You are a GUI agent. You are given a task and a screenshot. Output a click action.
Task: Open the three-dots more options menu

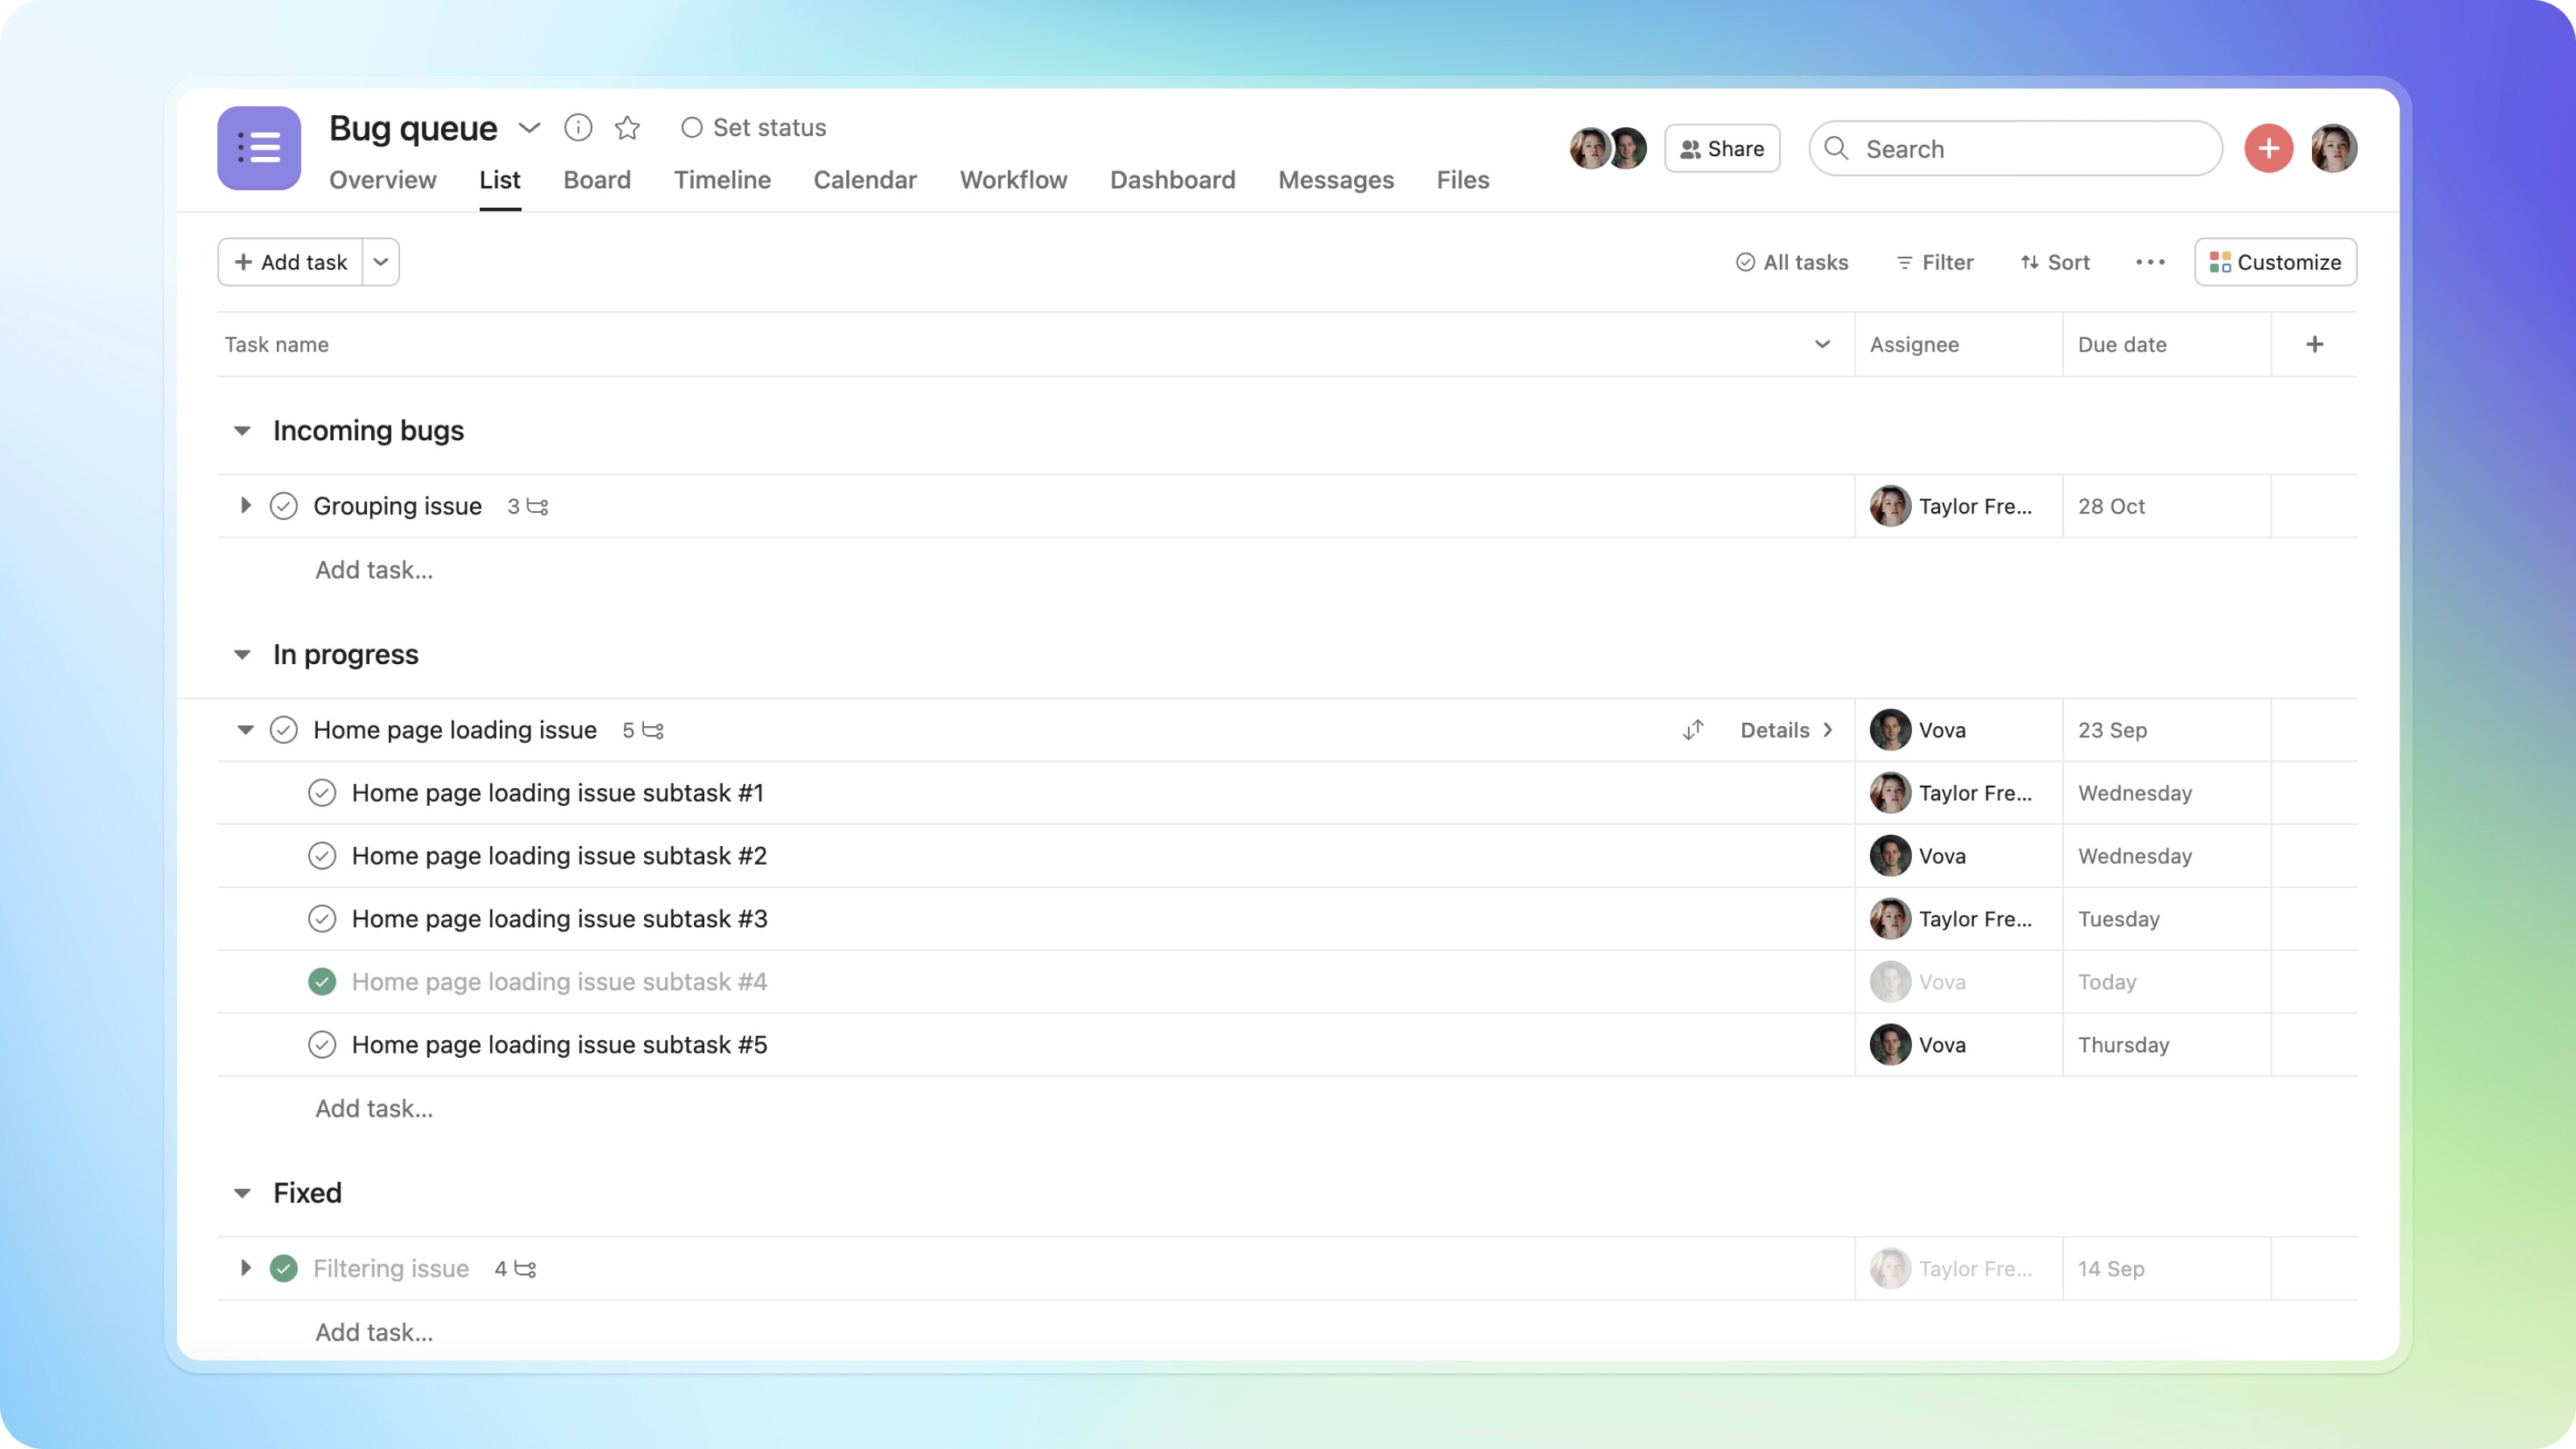point(2150,262)
